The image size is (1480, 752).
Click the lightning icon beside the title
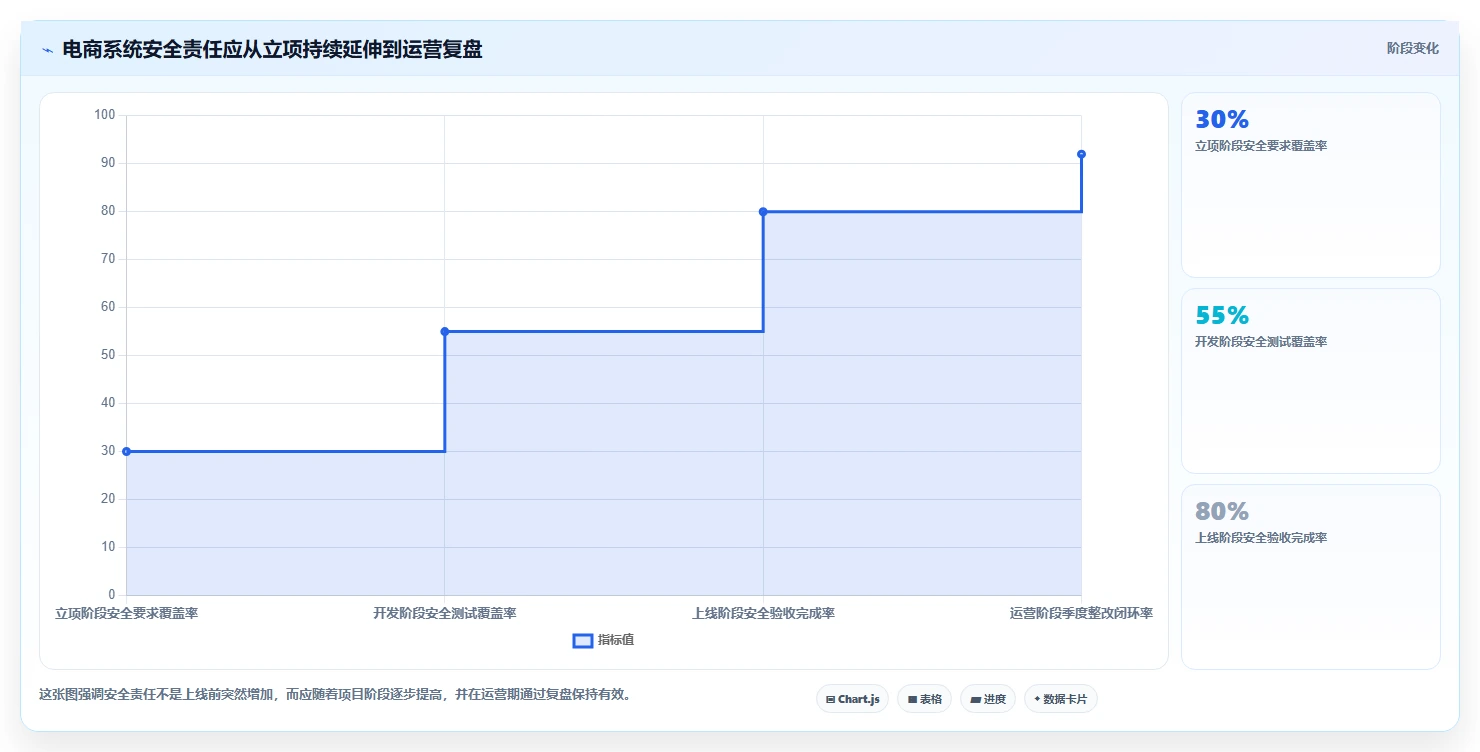pos(48,50)
